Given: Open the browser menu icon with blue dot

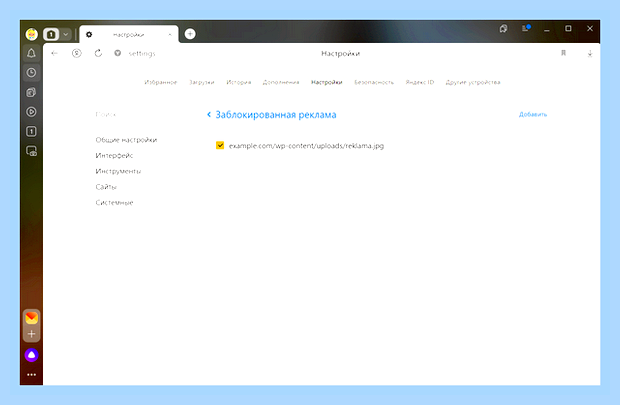Looking at the screenshot, I should (525, 28).
